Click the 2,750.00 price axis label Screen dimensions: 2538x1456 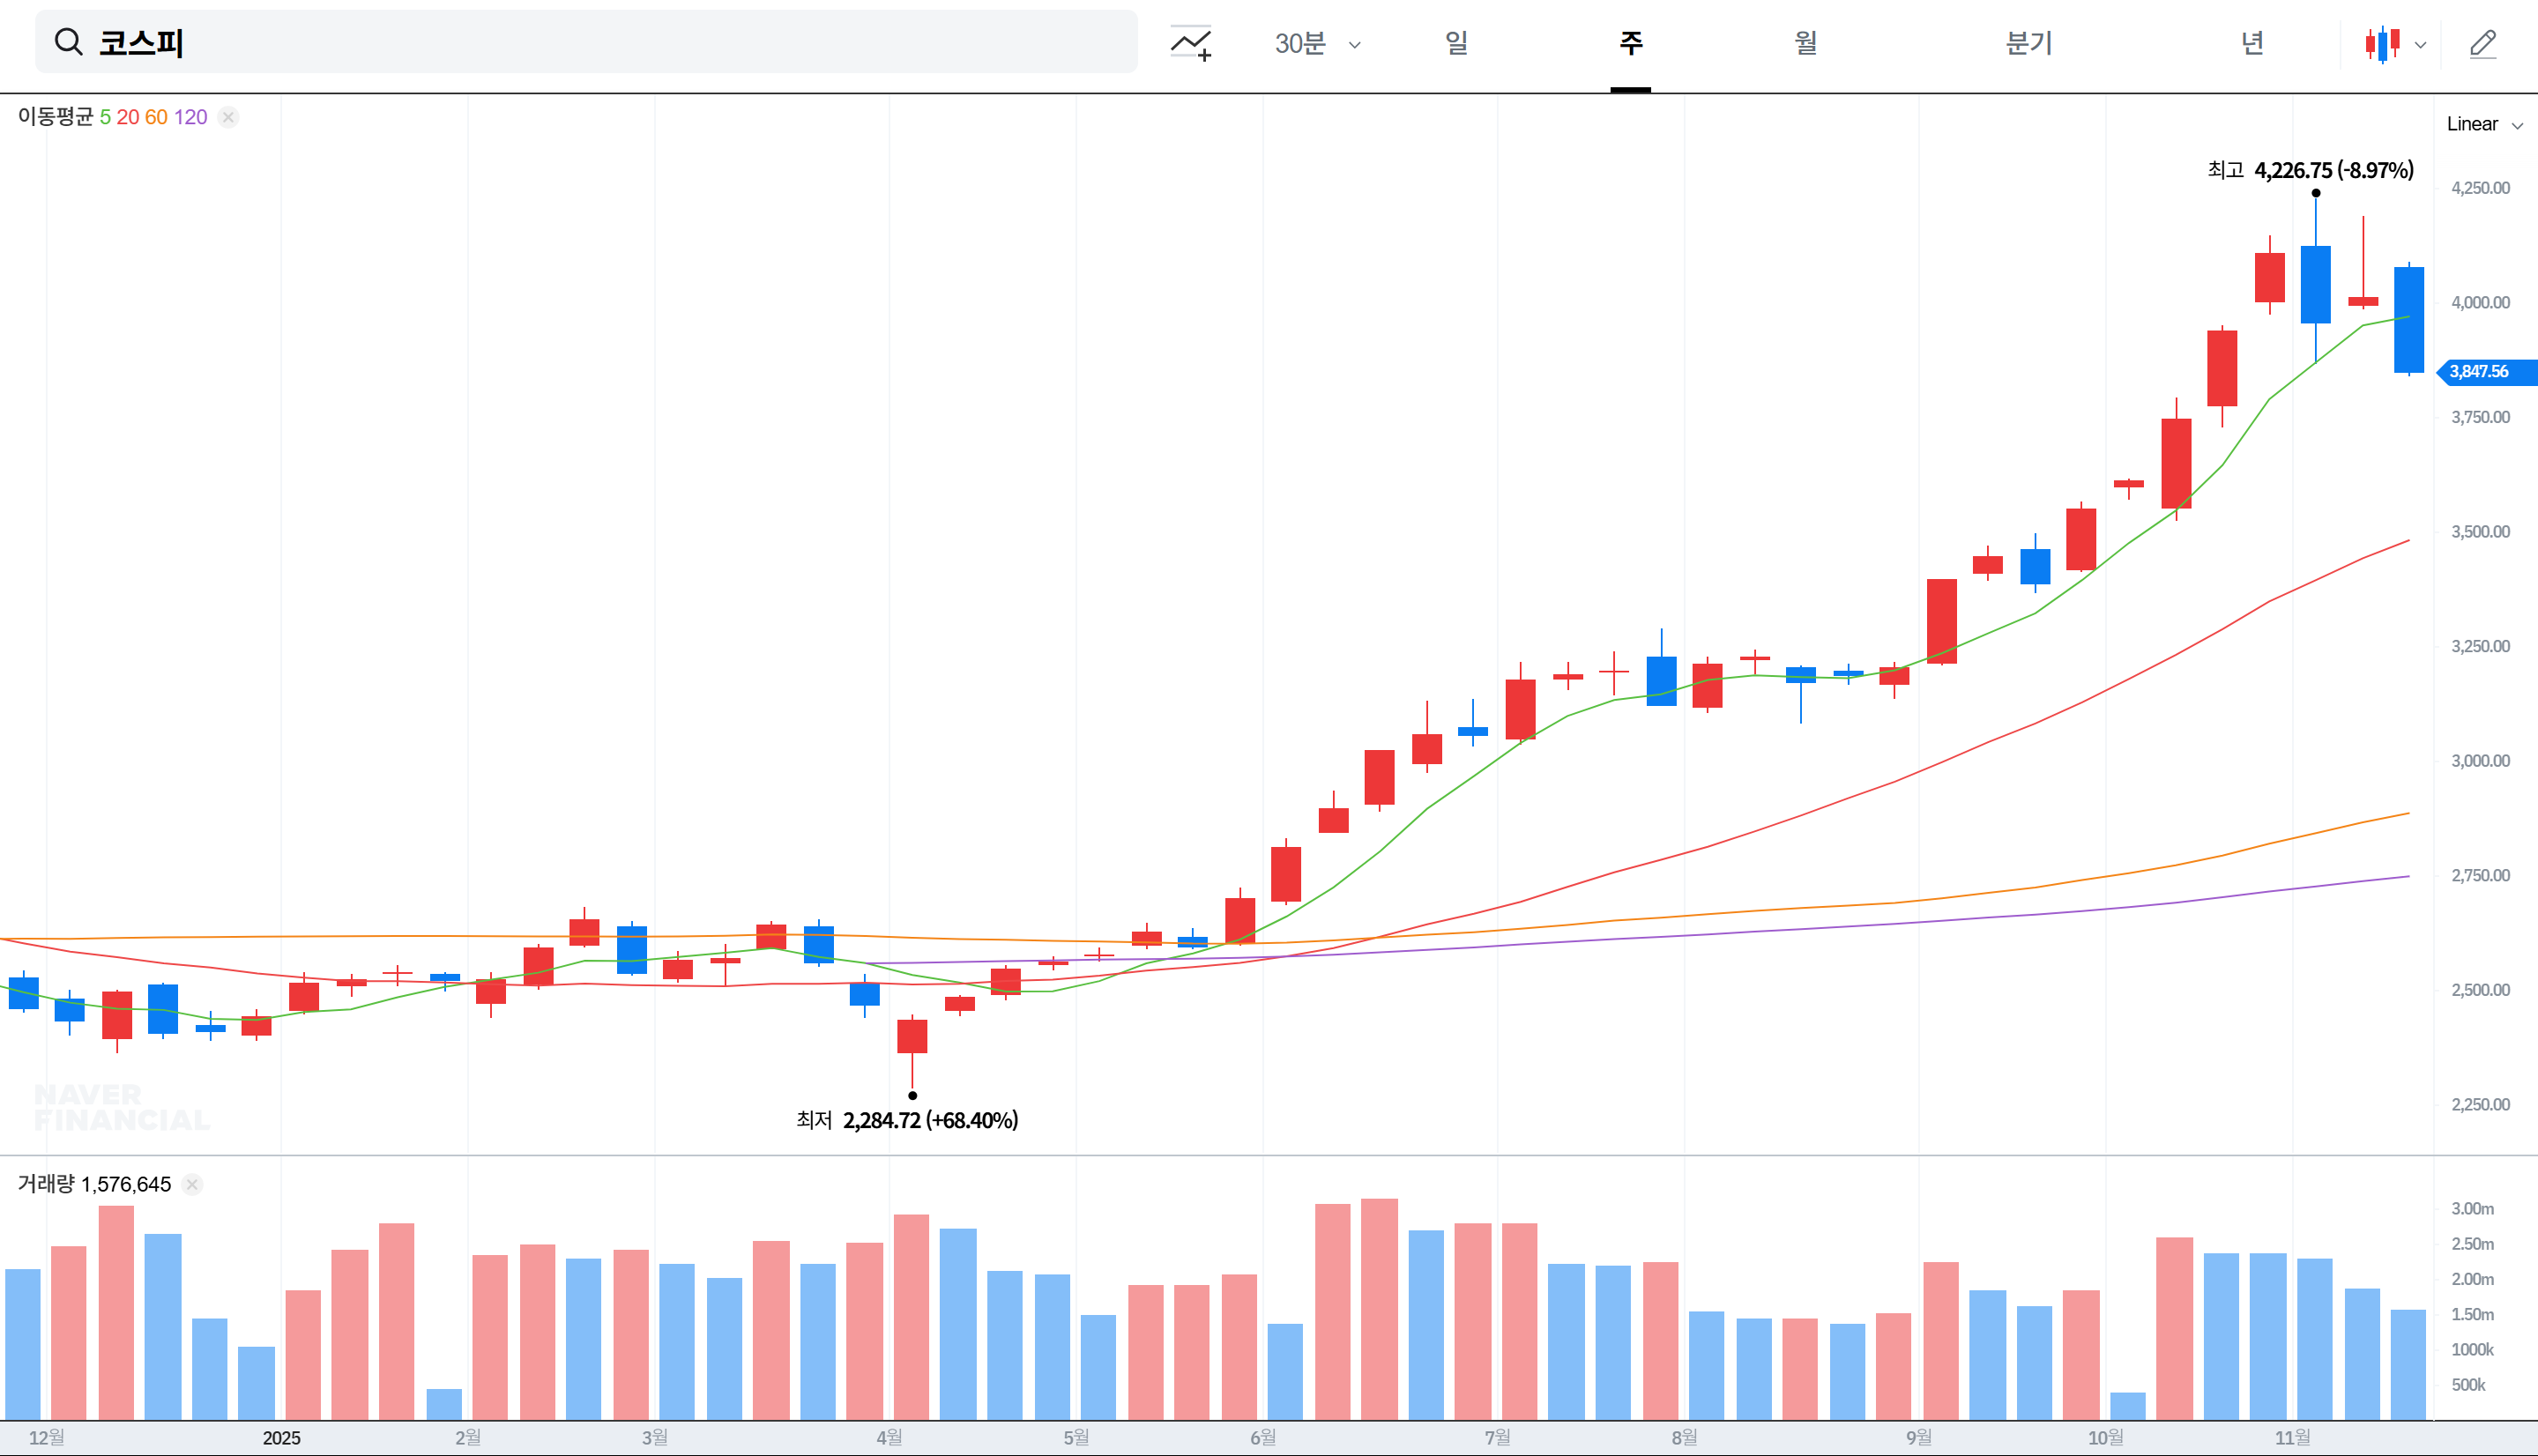tap(2480, 876)
